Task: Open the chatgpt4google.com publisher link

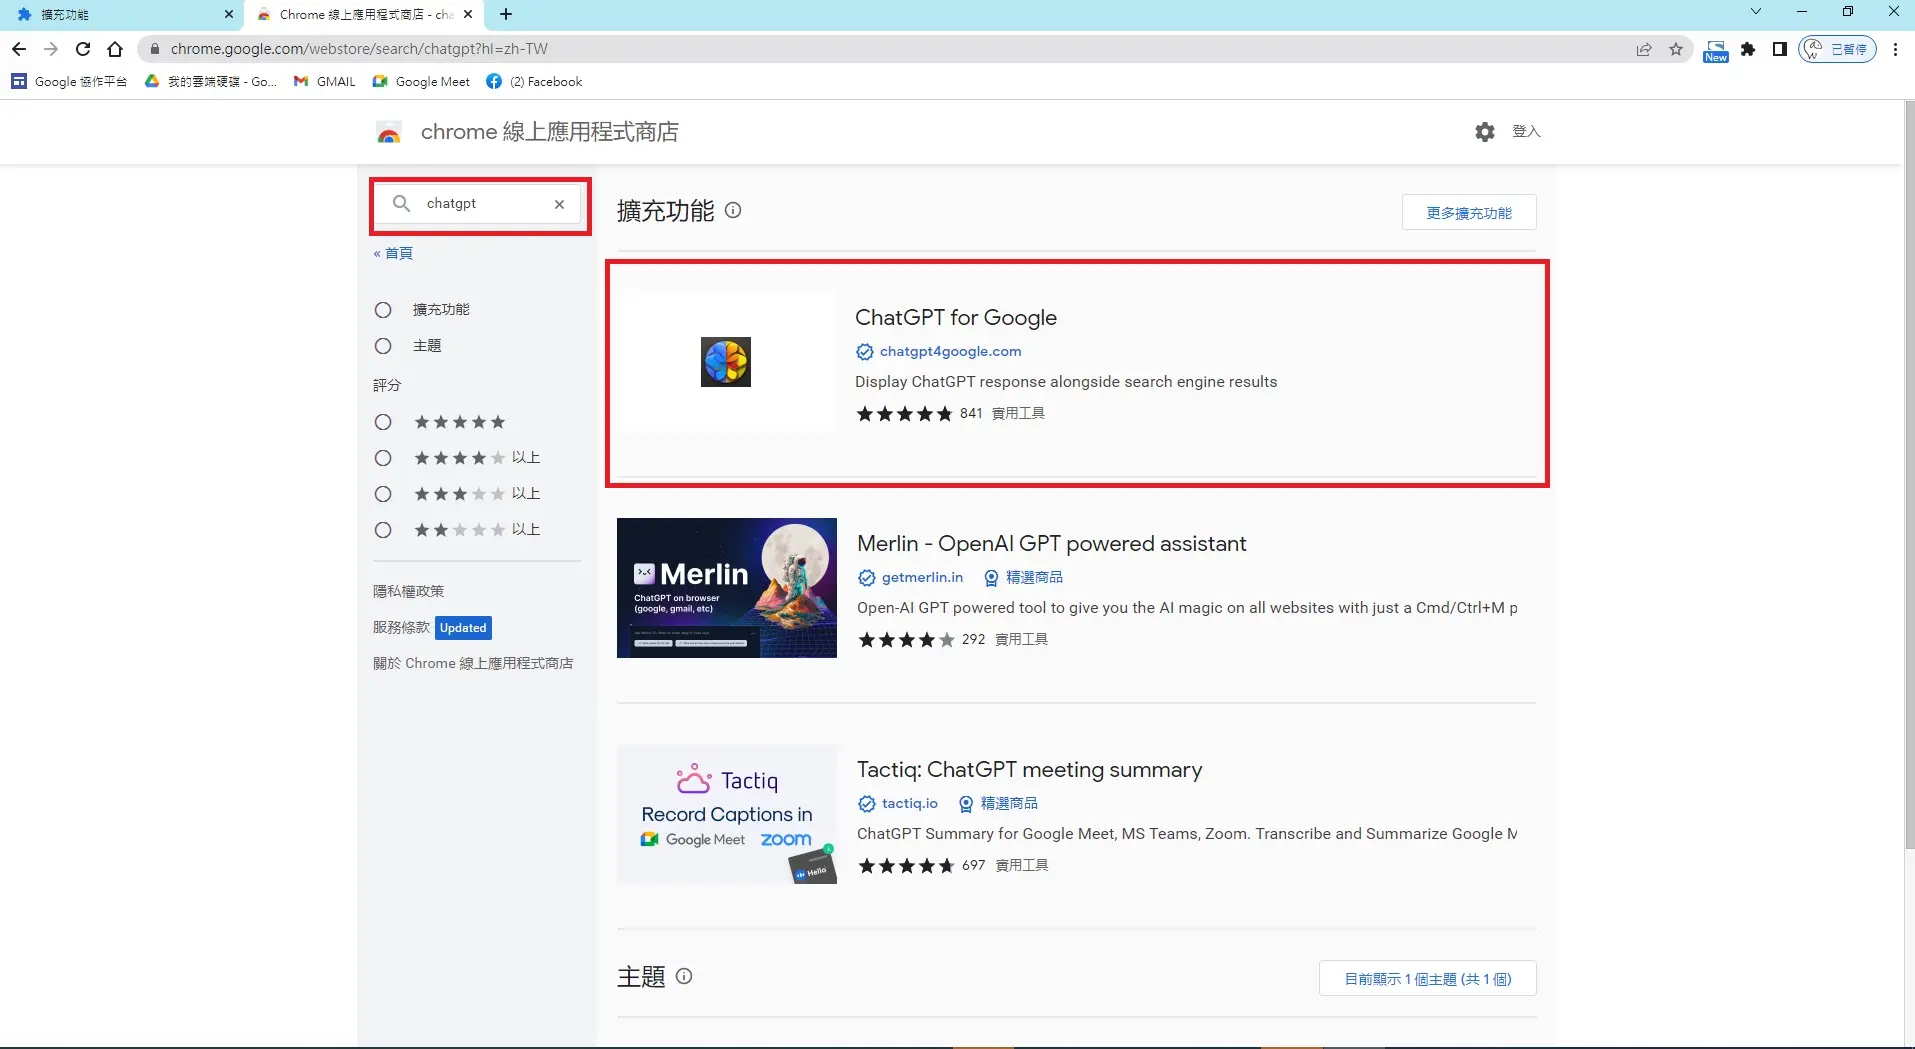Action: pyautogui.click(x=950, y=352)
